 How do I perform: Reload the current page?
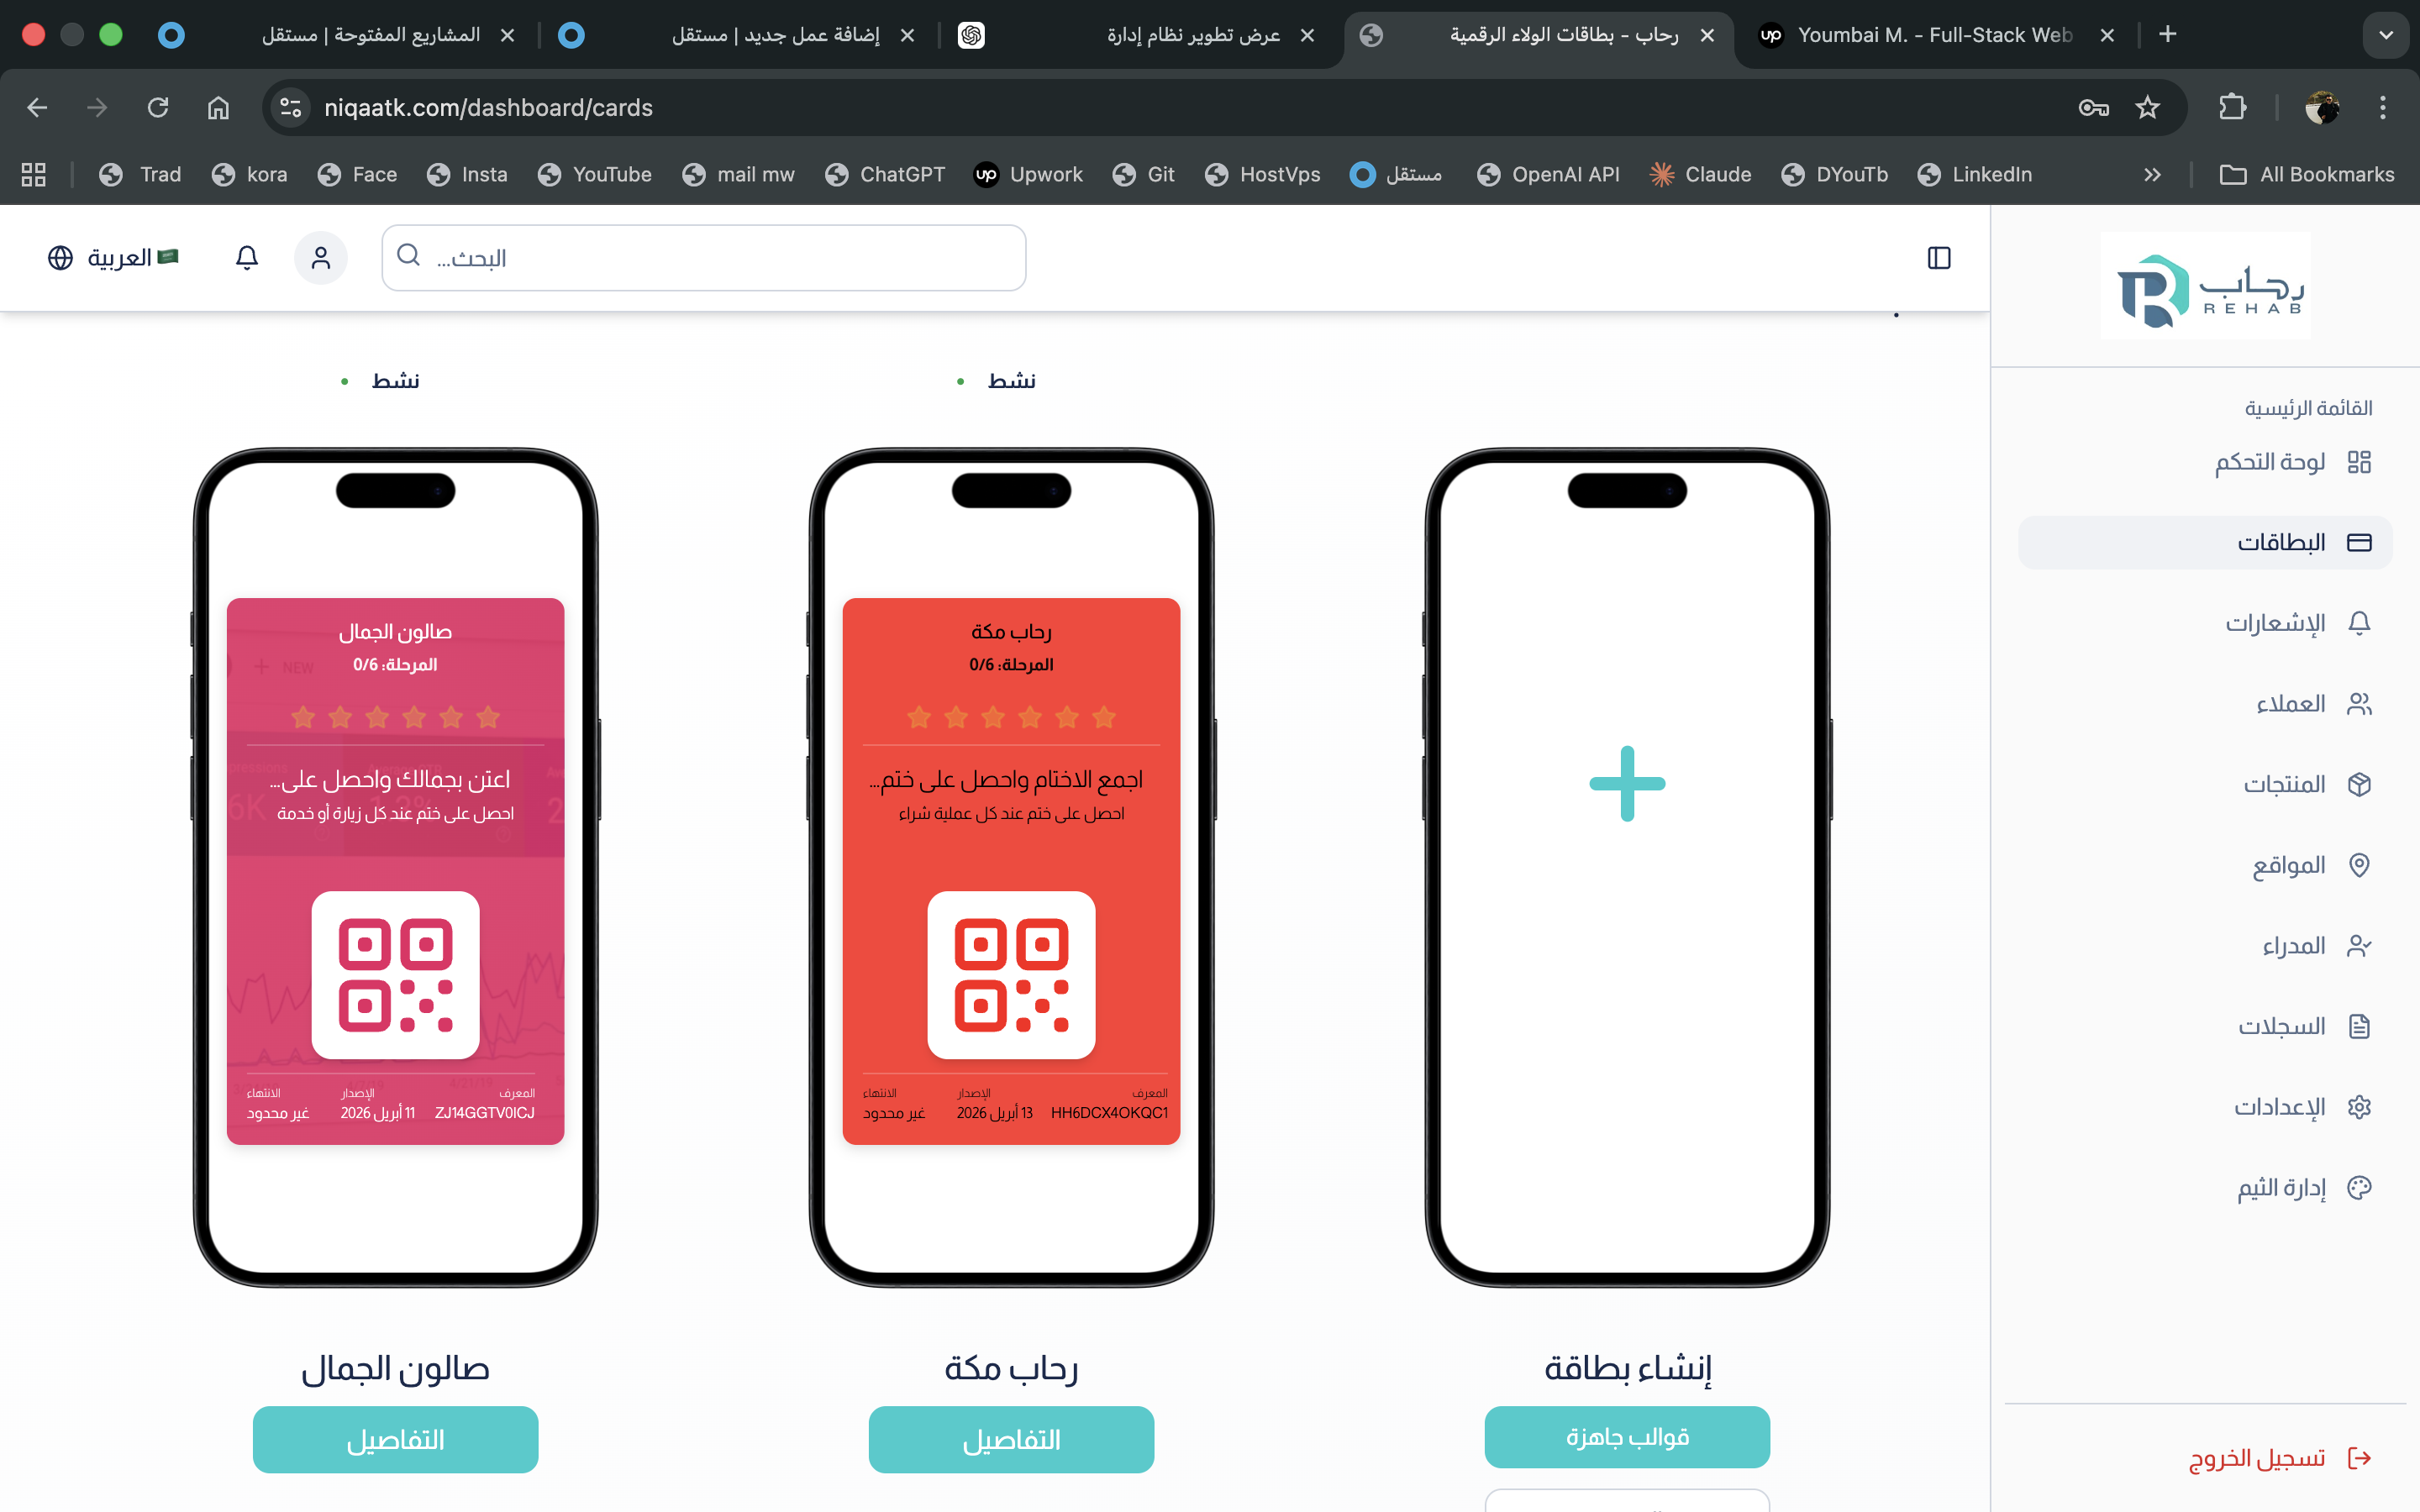(x=158, y=108)
